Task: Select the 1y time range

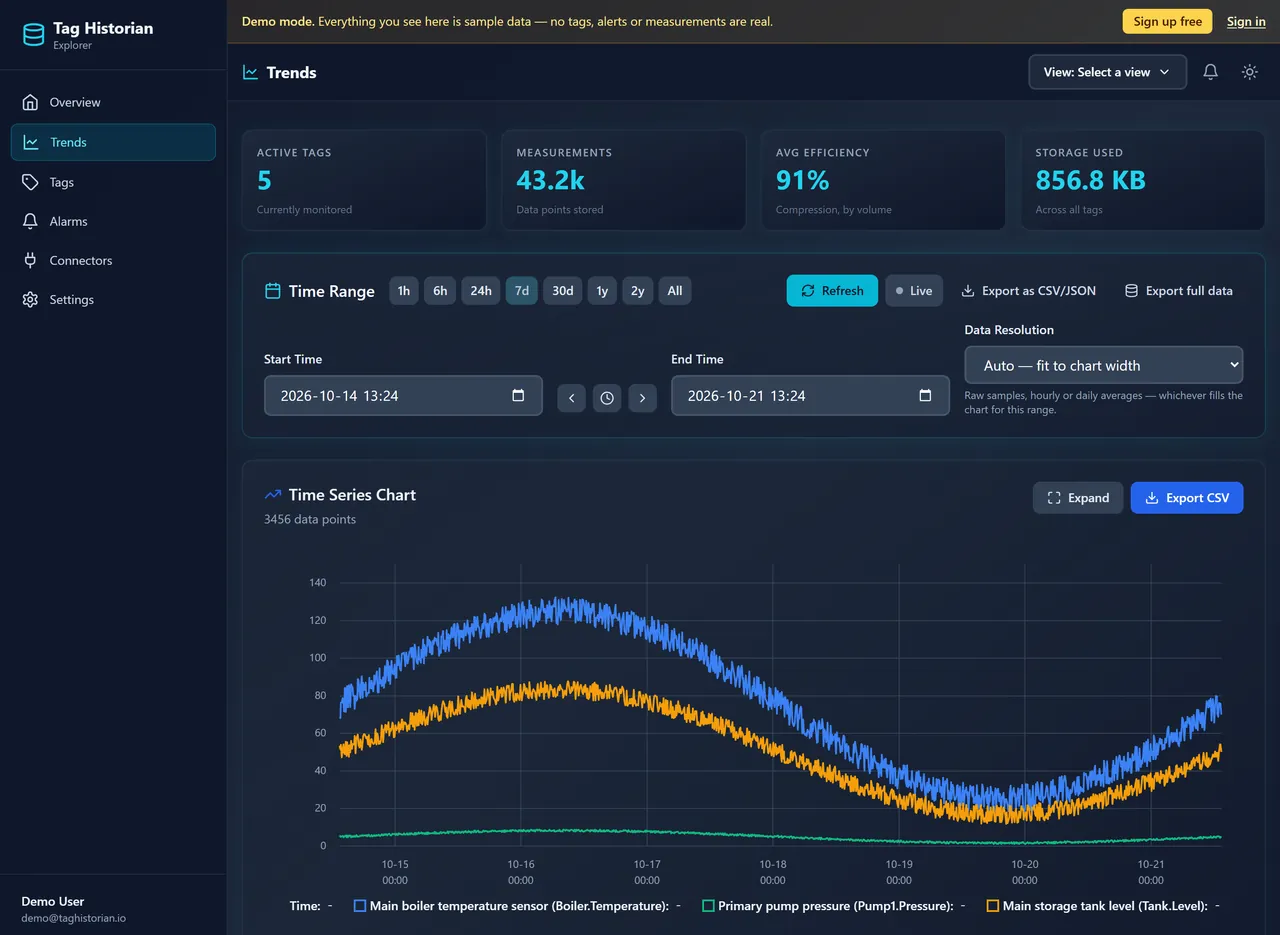Action: [x=602, y=291]
